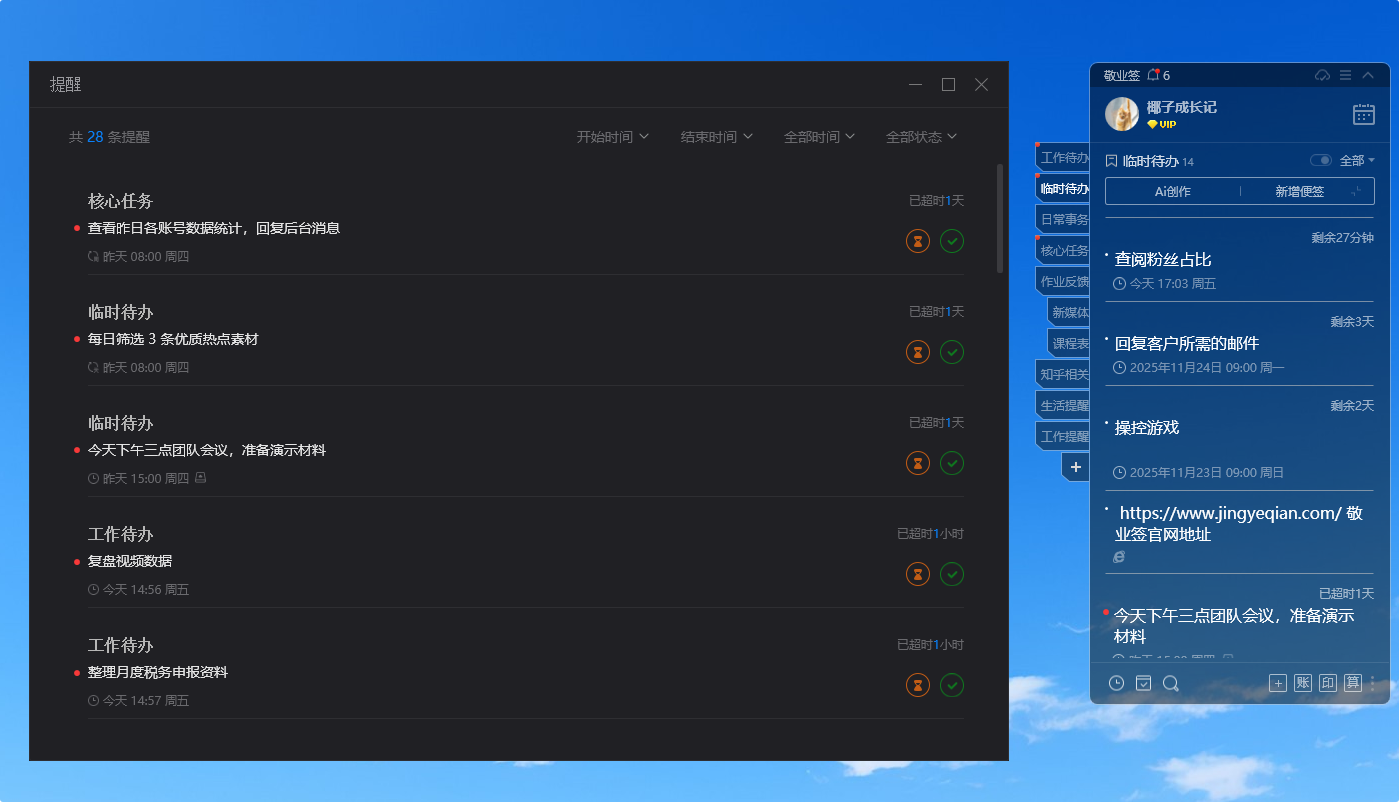This screenshot has width=1399, height=802.
Task: Delay the 今天下午三点团队会议 reminder in 提醒 window
Action: coord(918,463)
